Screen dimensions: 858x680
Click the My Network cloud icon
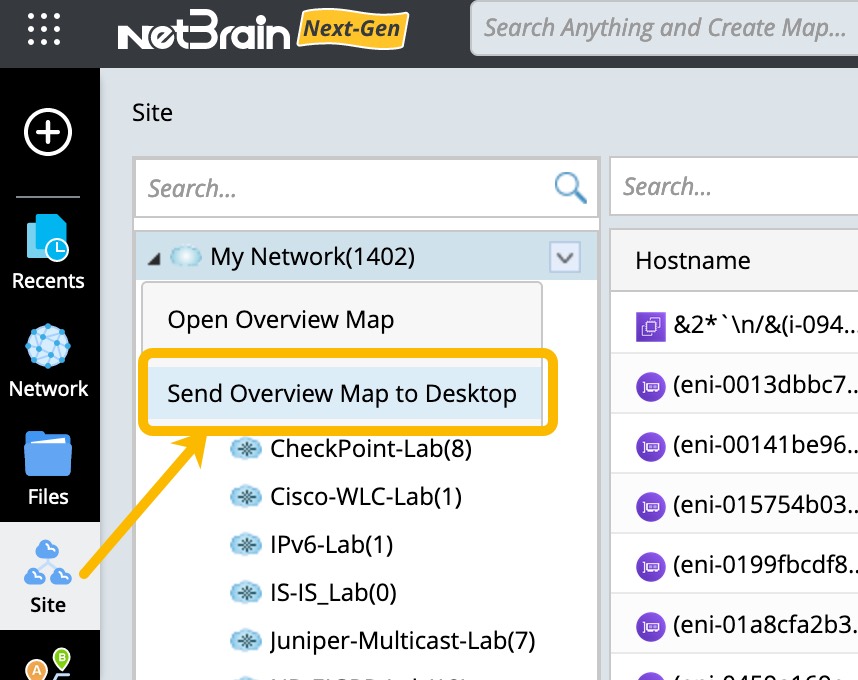(186, 257)
